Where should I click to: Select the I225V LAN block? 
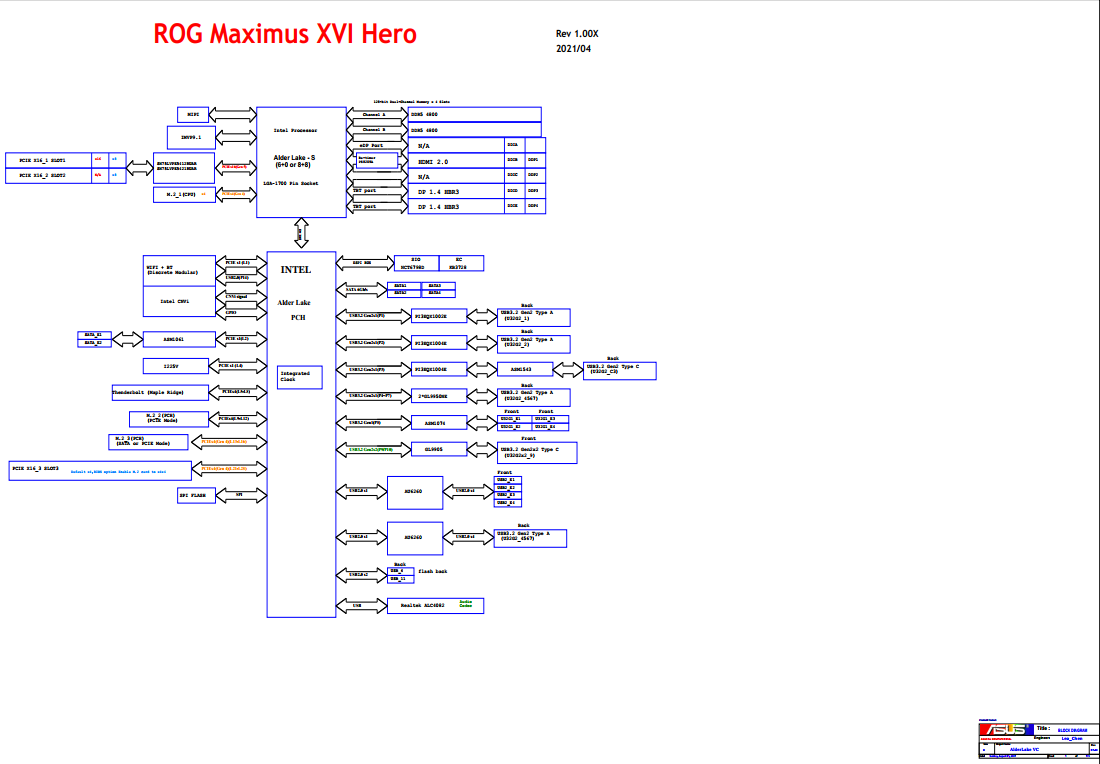[x=175, y=366]
